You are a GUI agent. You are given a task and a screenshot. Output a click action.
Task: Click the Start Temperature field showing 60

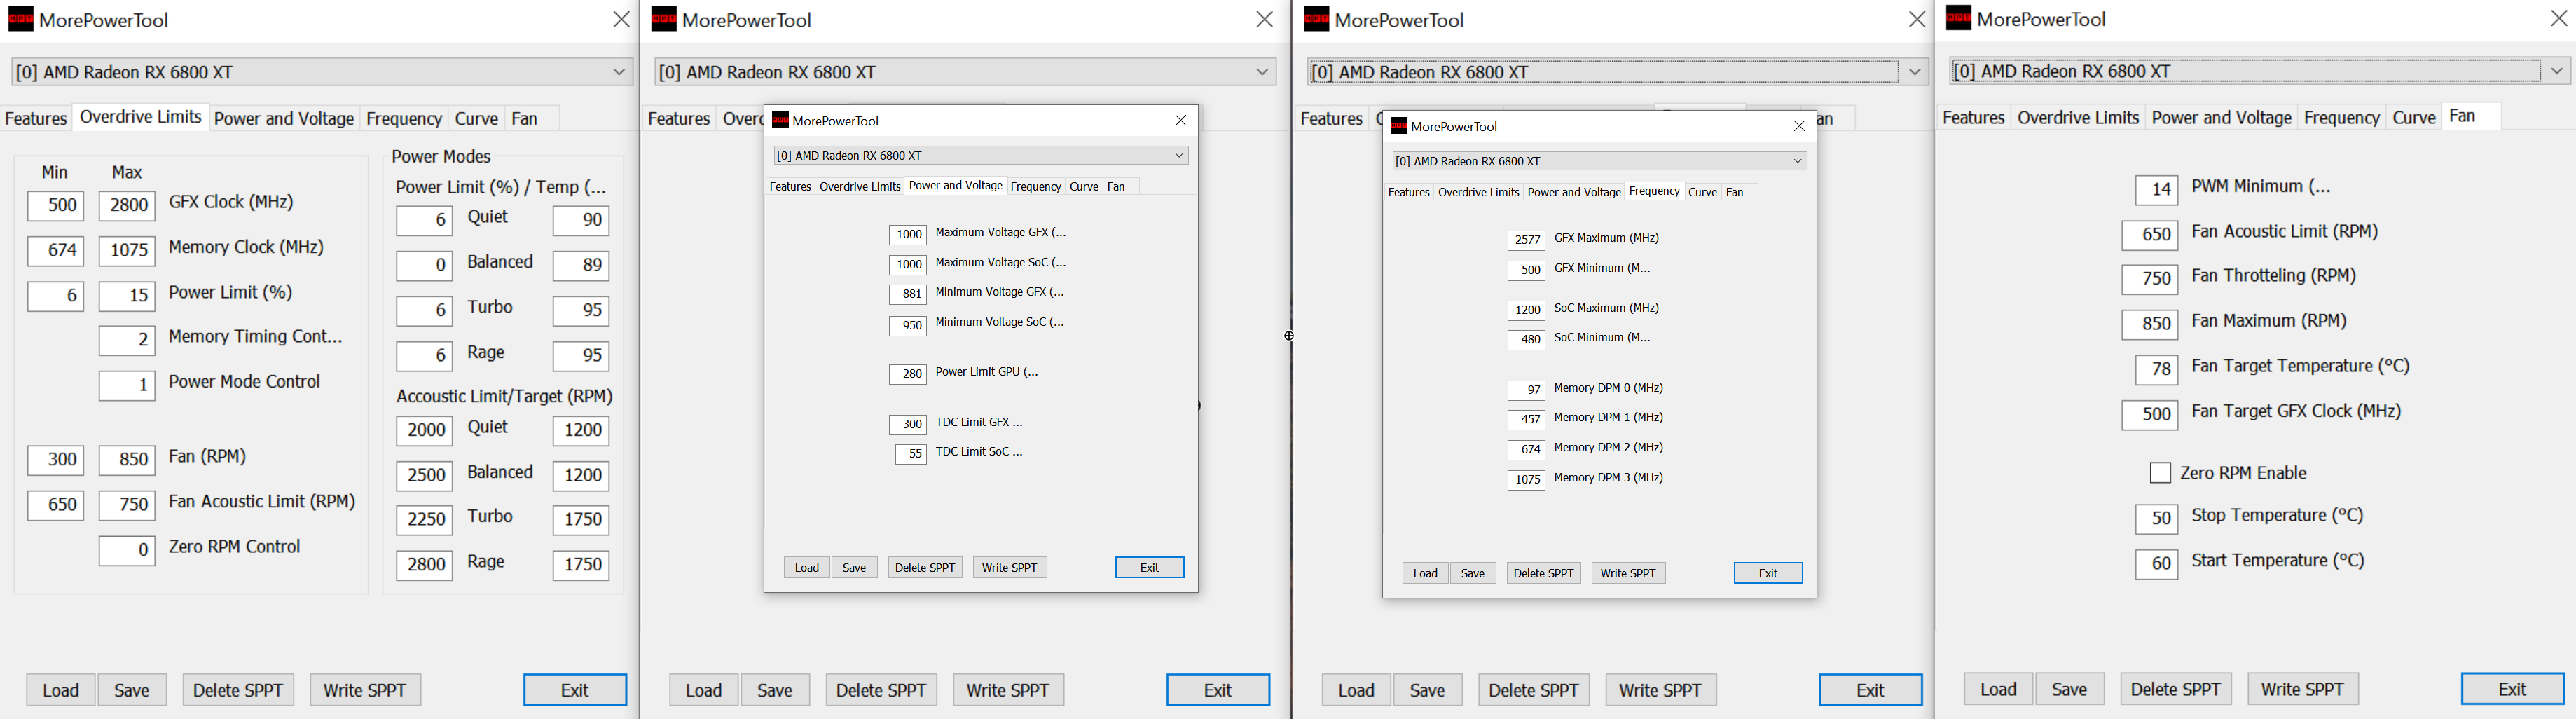click(2156, 564)
